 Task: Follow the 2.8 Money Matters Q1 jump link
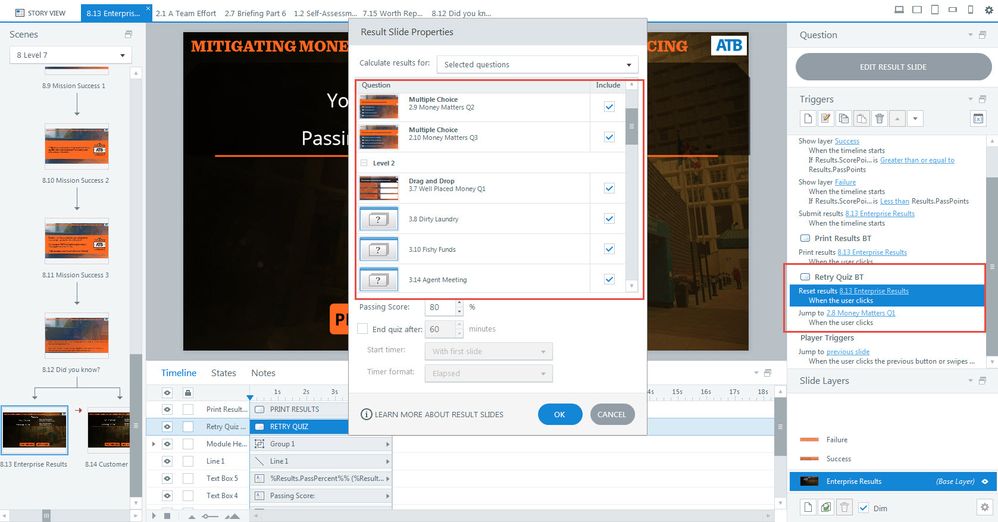[x=861, y=313]
